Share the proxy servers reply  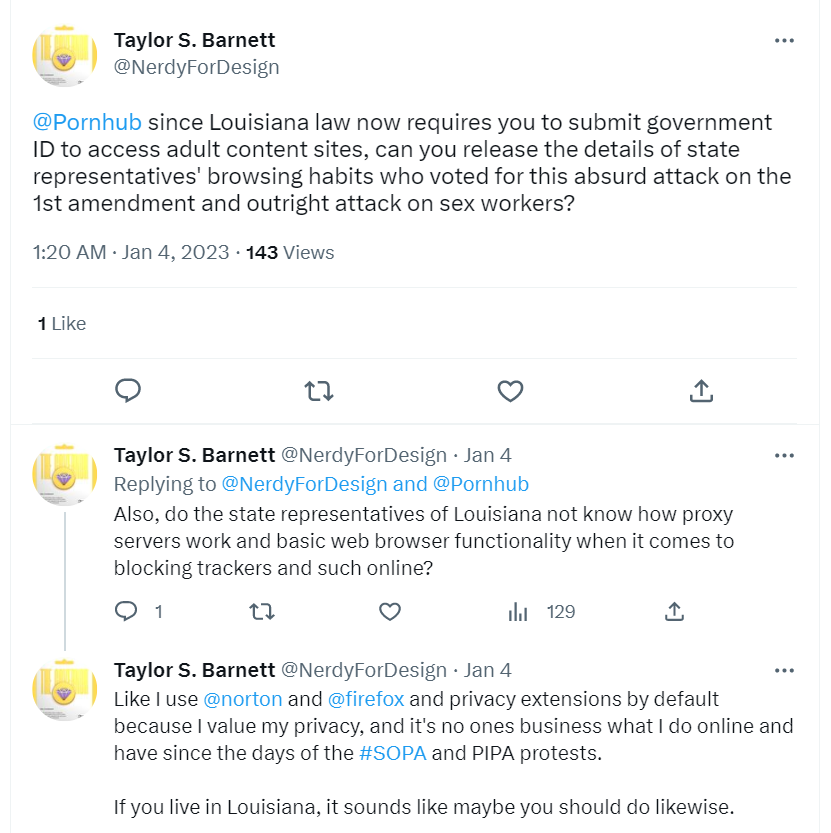coord(675,611)
